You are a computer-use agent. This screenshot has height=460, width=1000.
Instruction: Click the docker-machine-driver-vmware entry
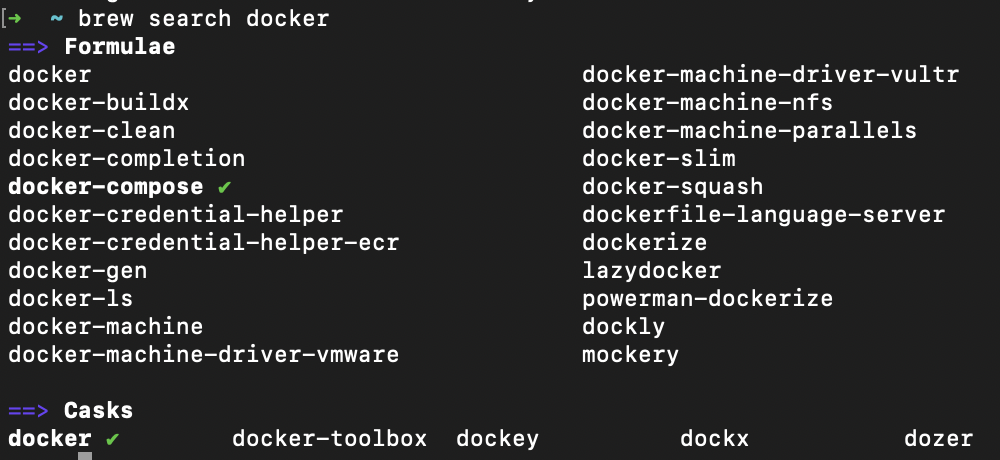tap(203, 355)
